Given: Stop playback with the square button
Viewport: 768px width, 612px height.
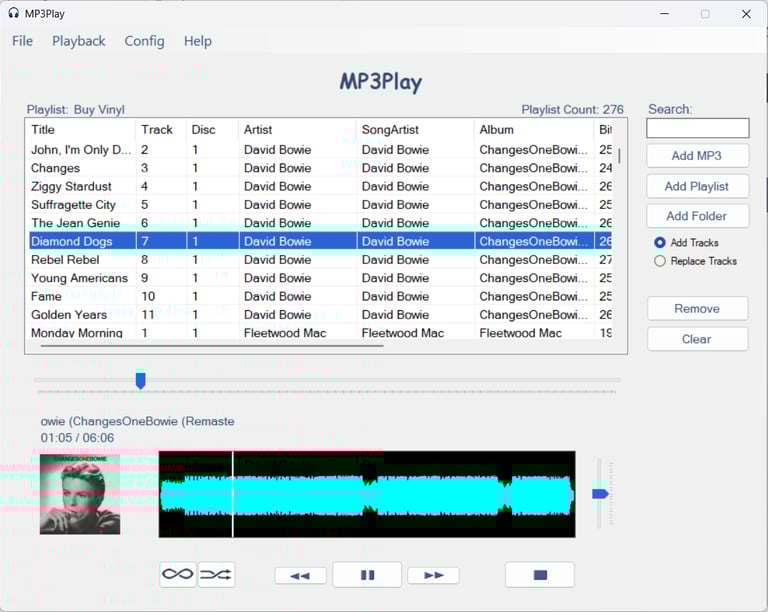Looking at the screenshot, I should (x=540, y=575).
